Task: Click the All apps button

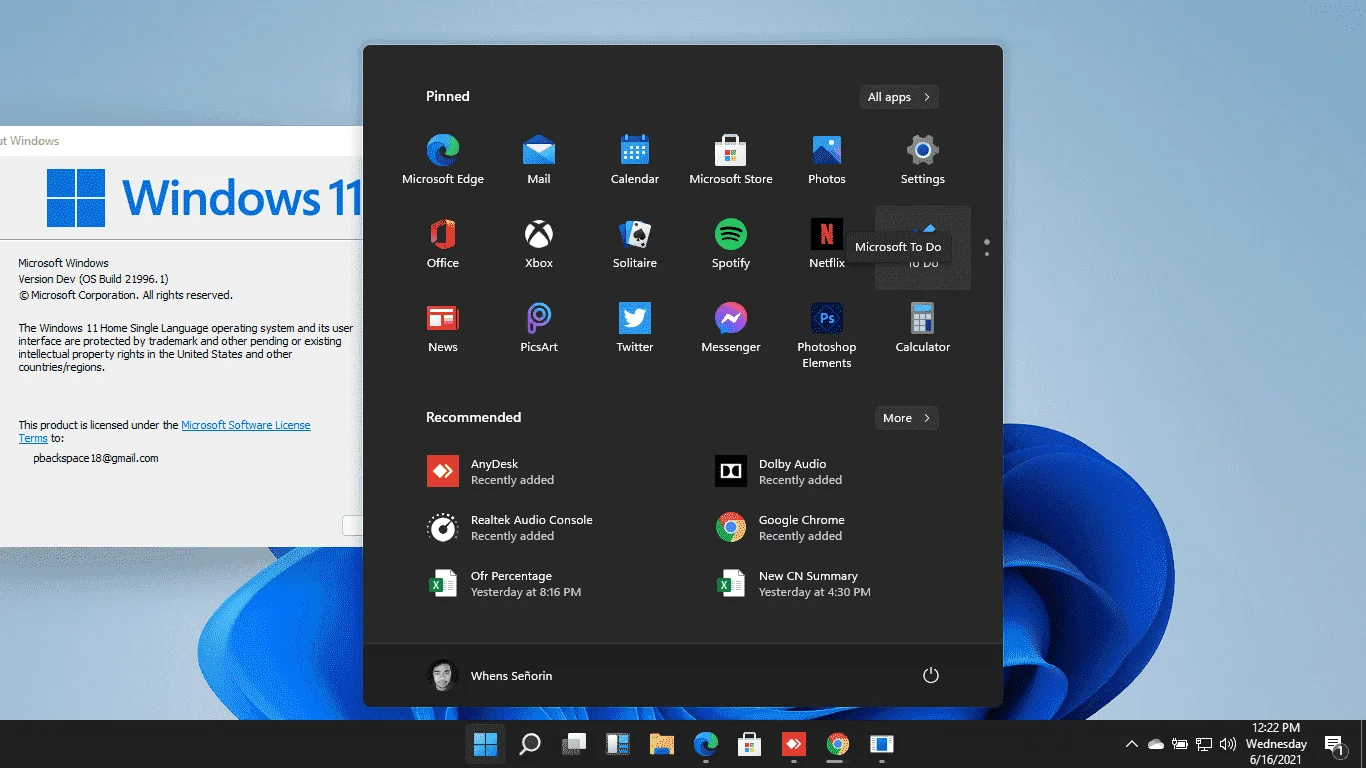Action: click(x=899, y=97)
